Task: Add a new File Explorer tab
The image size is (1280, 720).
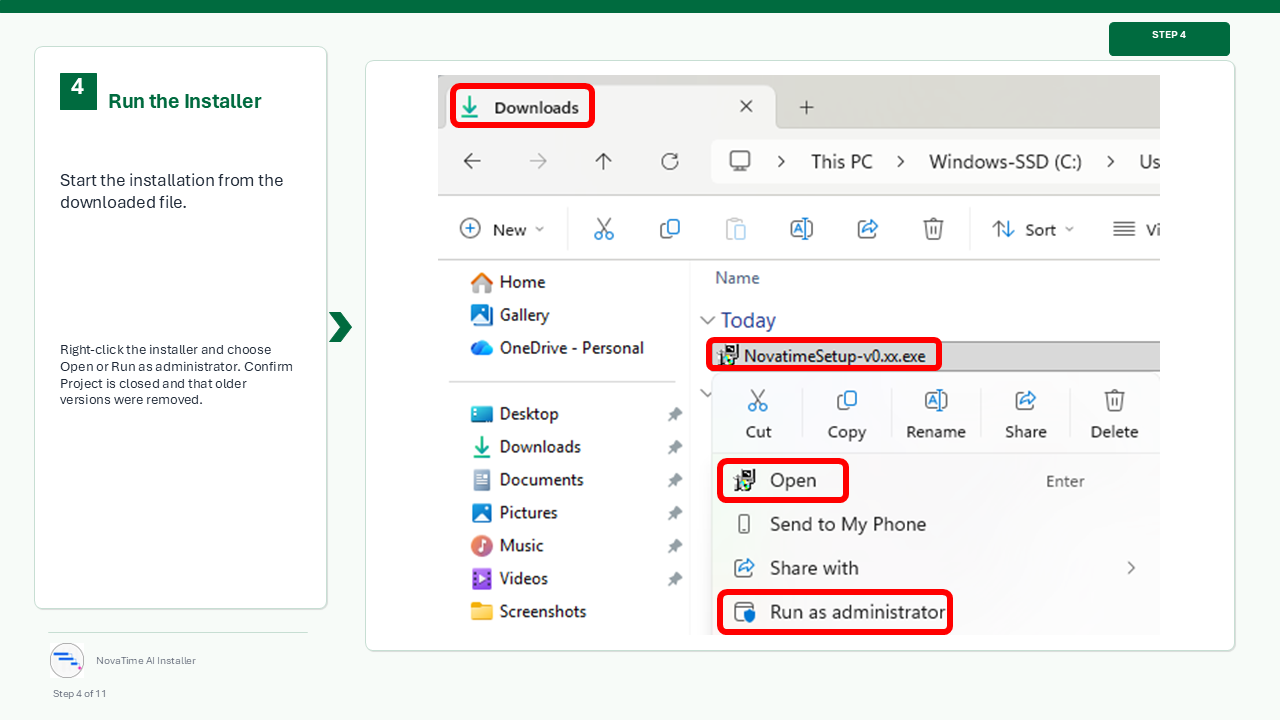Action: point(807,107)
